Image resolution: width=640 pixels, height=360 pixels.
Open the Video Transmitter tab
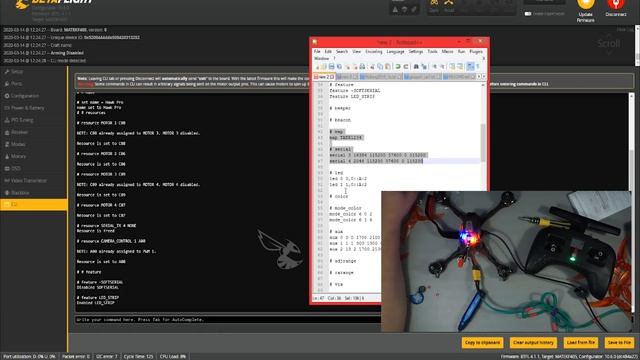pos(33,180)
